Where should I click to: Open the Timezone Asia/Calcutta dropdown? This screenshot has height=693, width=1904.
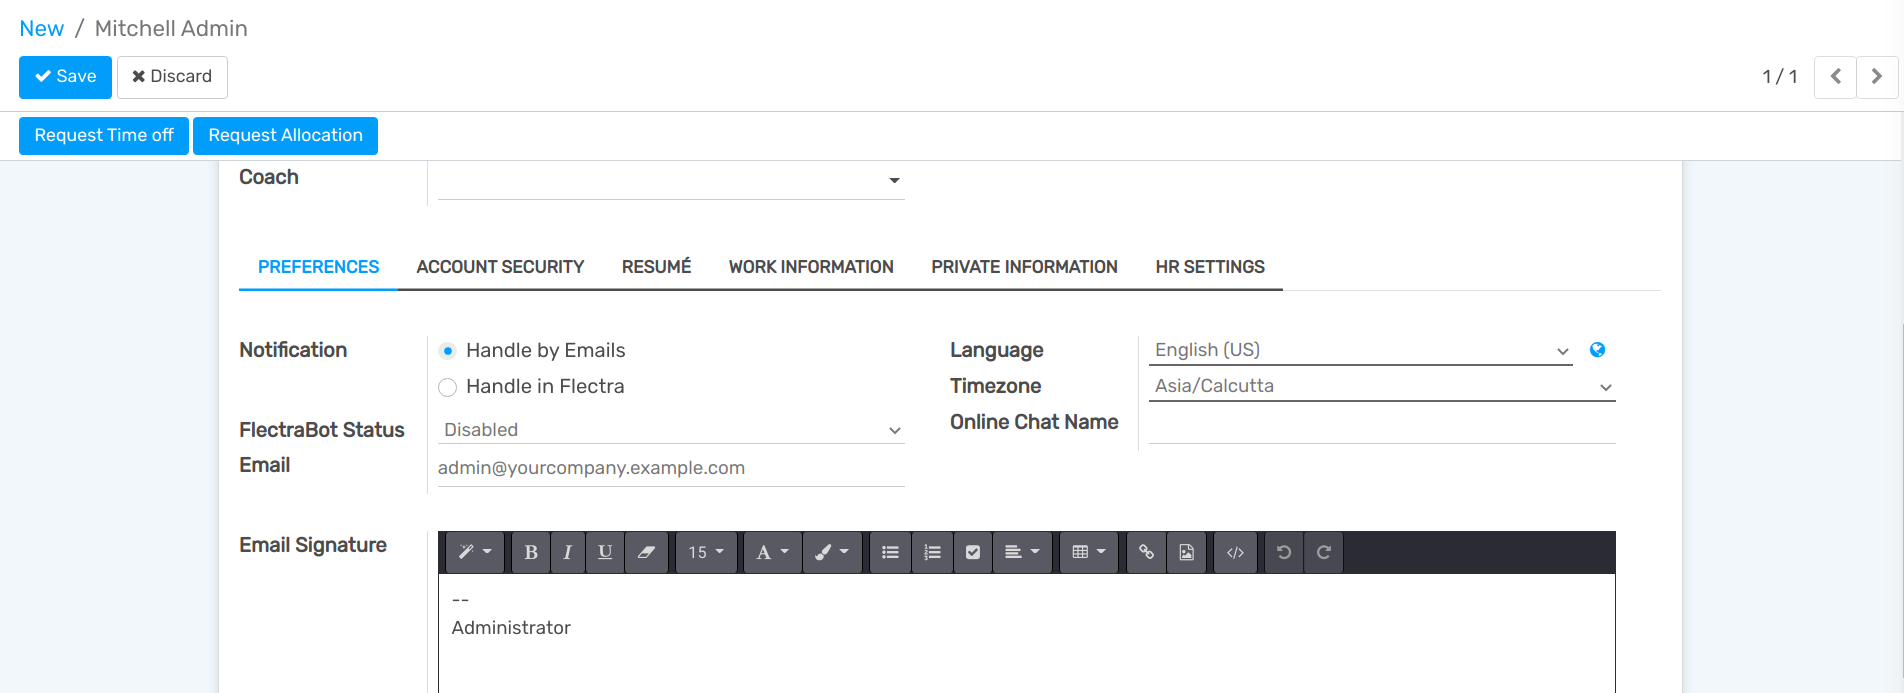click(x=1382, y=386)
